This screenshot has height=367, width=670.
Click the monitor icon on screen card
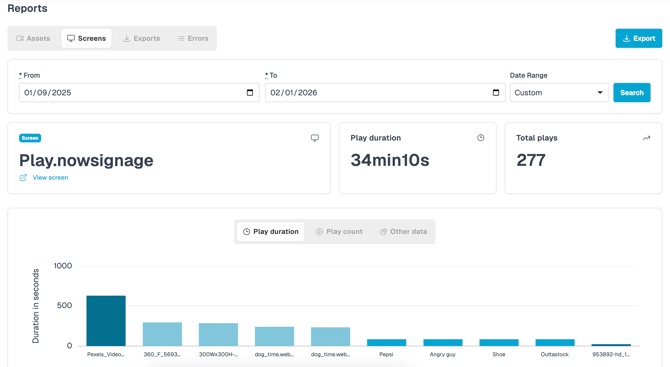point(315,138)
